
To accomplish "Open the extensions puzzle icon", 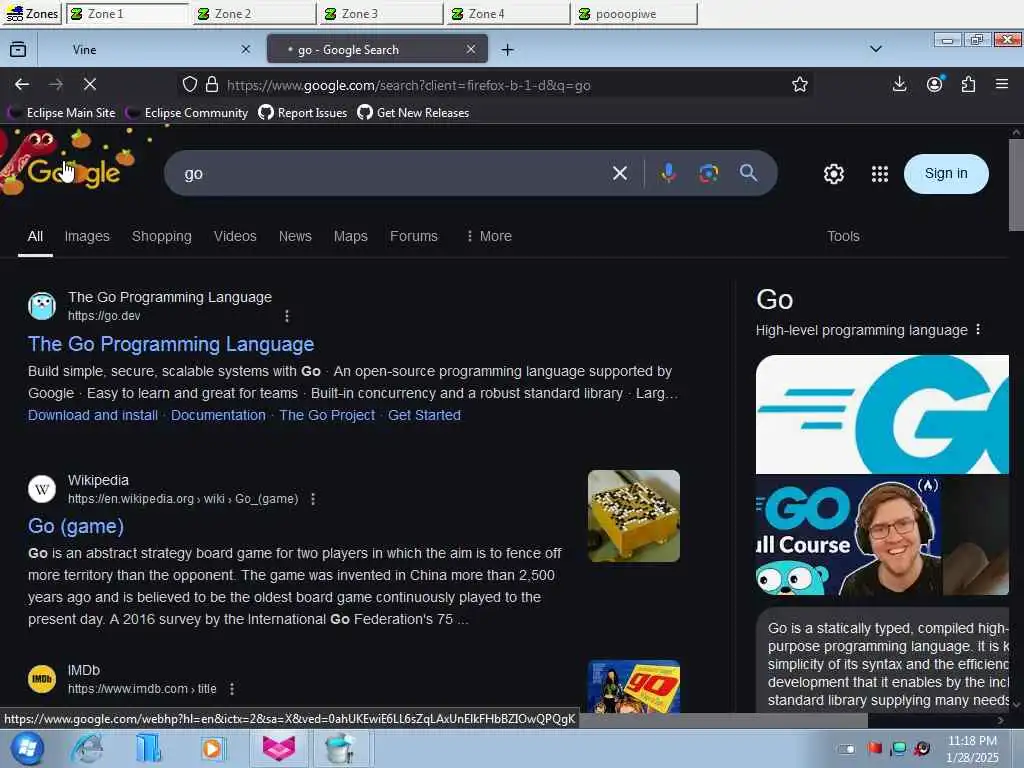I will [968, 84].
